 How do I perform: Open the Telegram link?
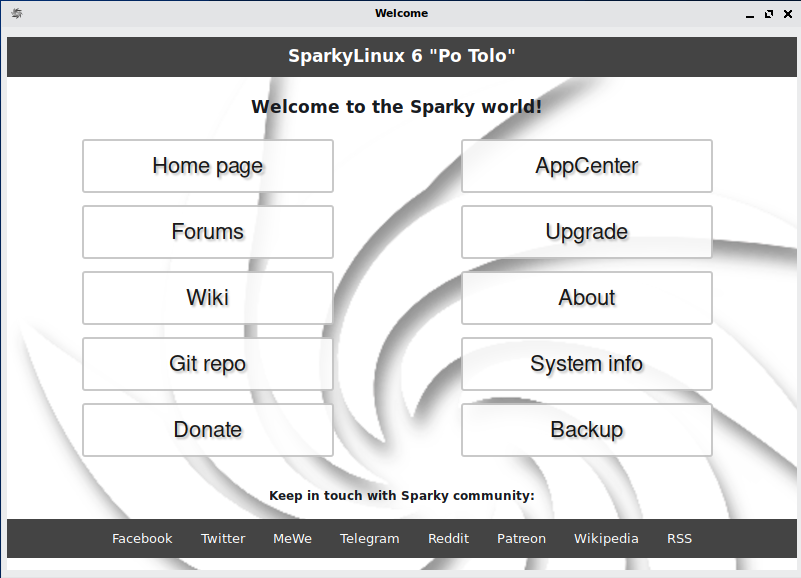click(369, 538)
